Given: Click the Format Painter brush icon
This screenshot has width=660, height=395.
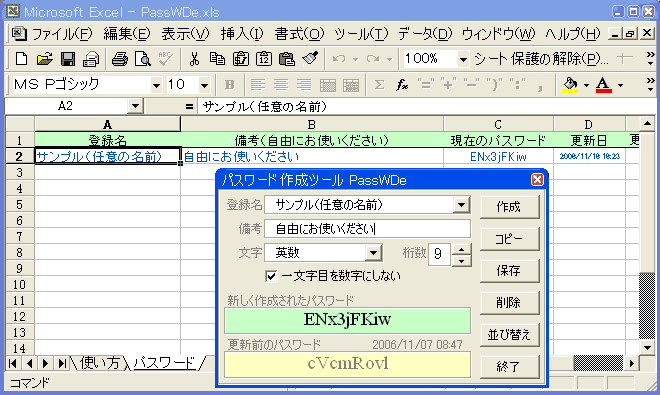Looking at the screenshot, I should pos(310,59).
